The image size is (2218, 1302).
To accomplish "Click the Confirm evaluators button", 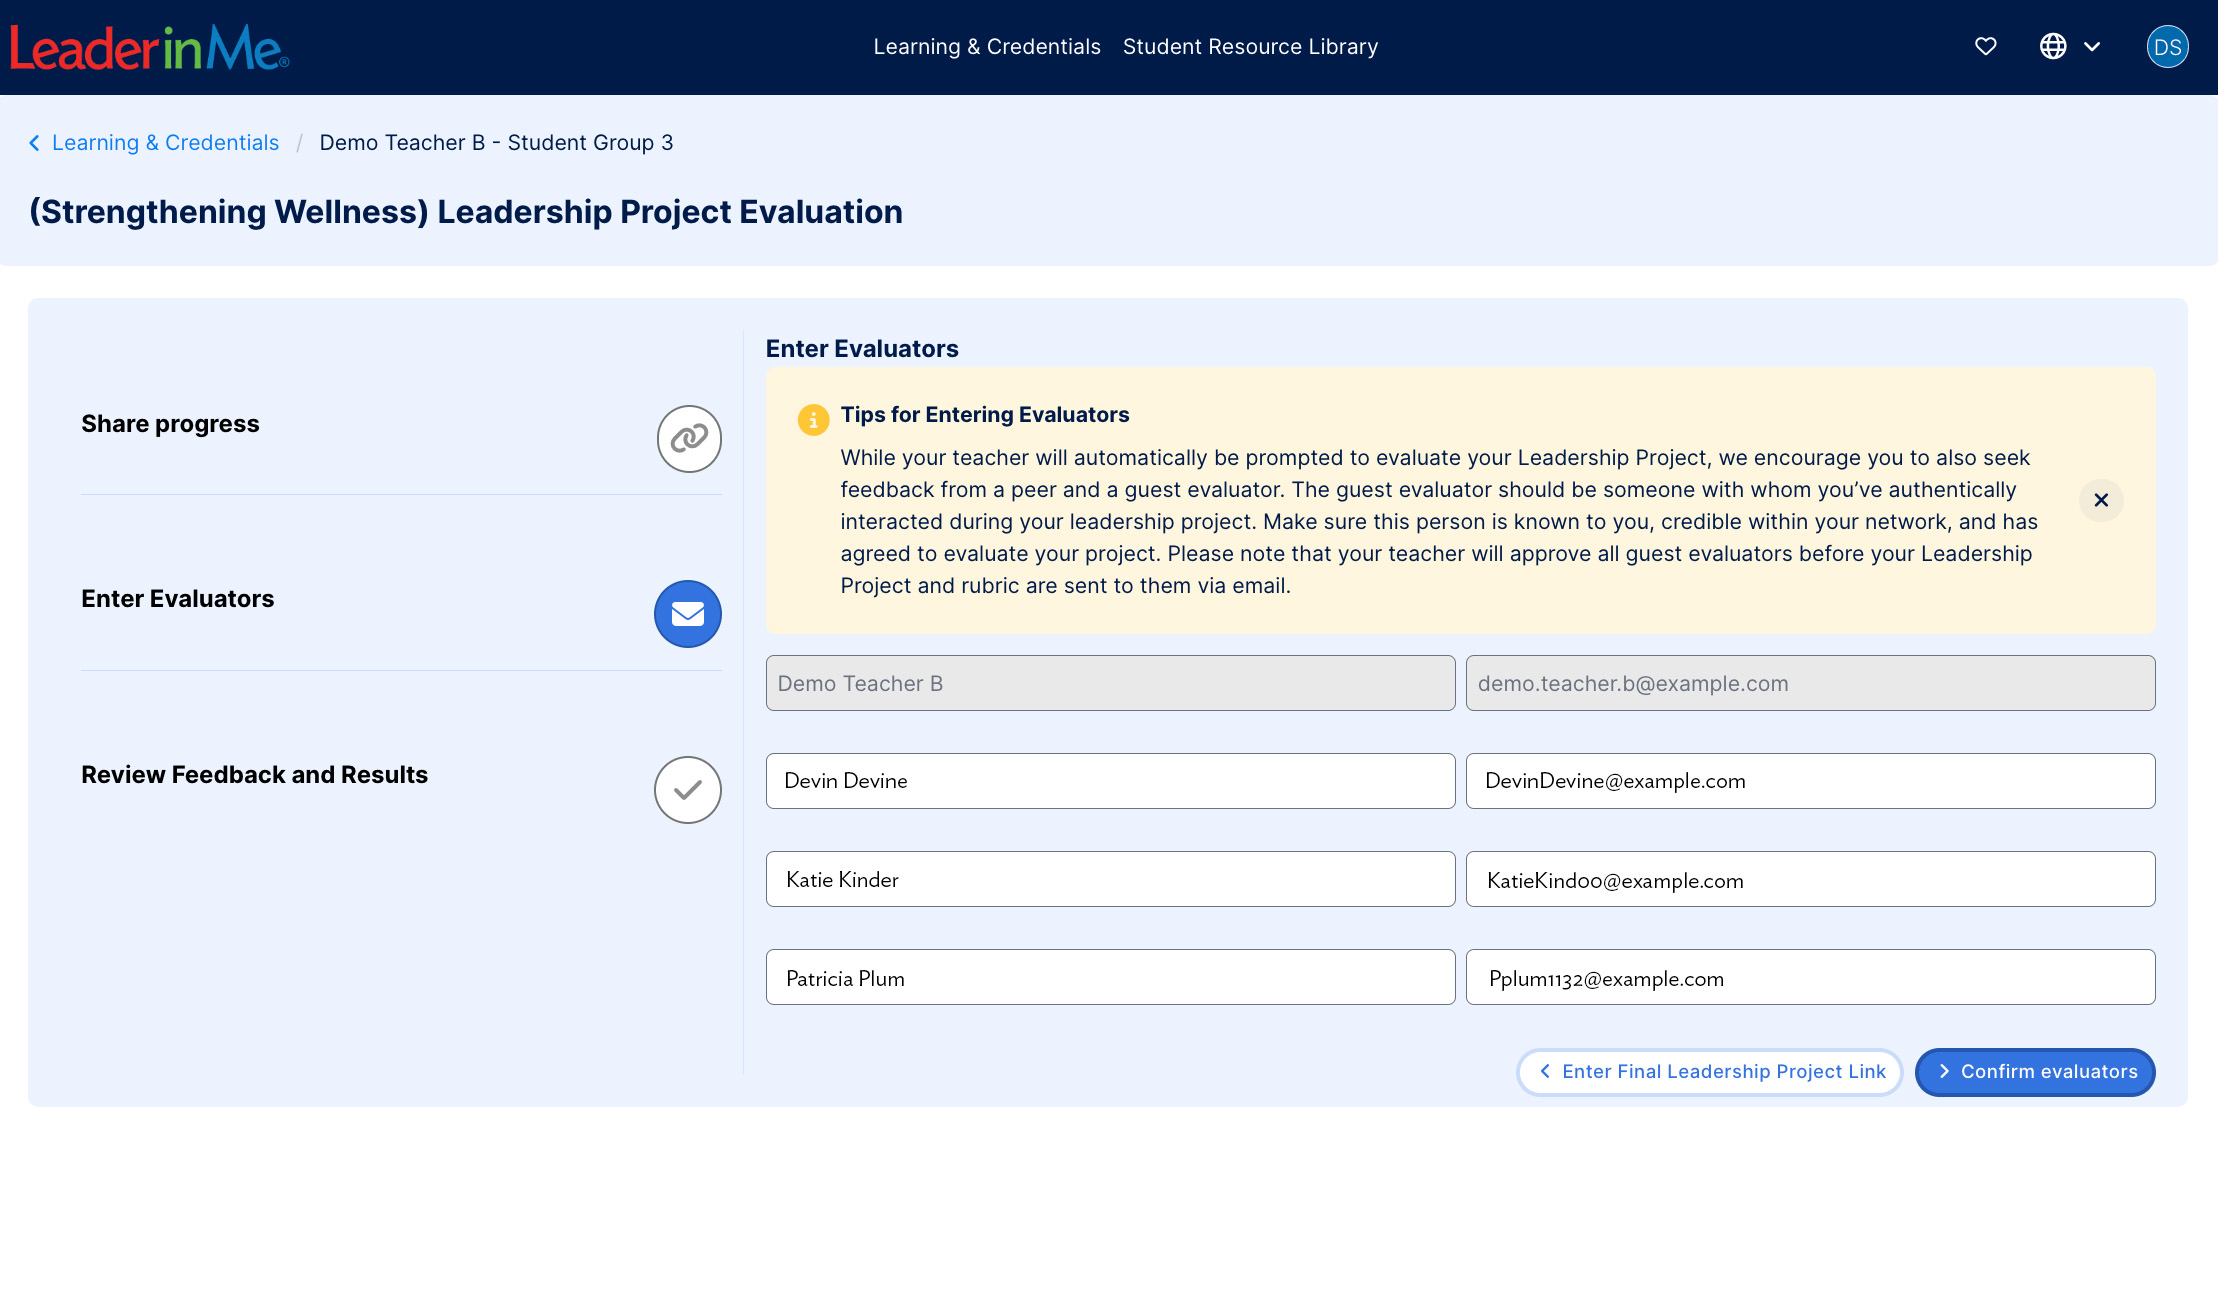I will click(2034, 1071).
